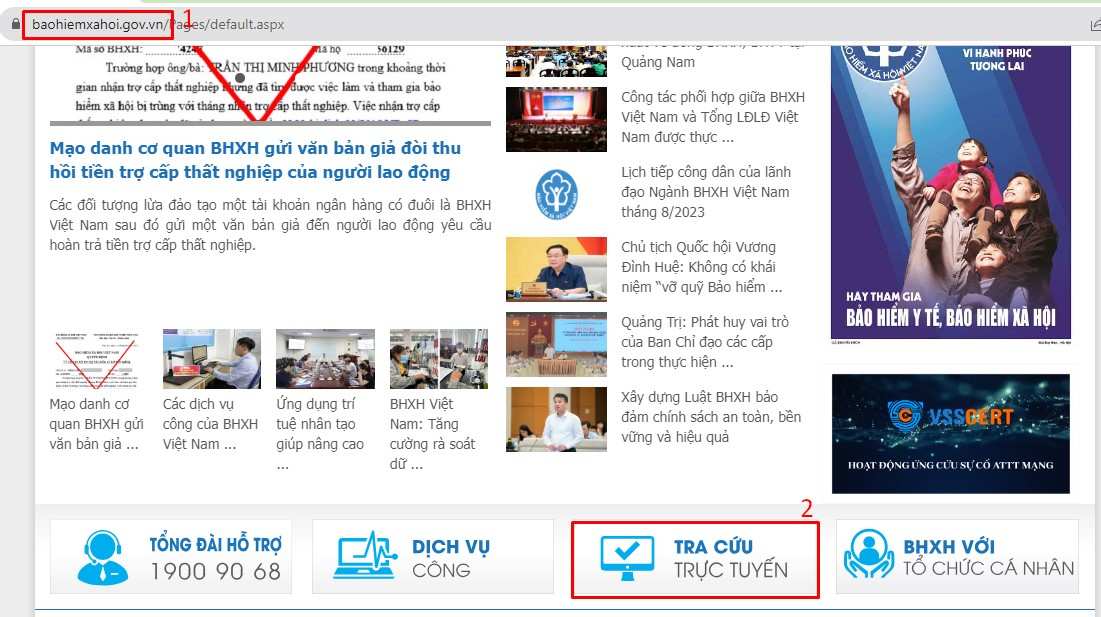
Task: Open thumbnail for BHXH Việt Nam: Tăng cường rà soát
Action: coord(439,359)
